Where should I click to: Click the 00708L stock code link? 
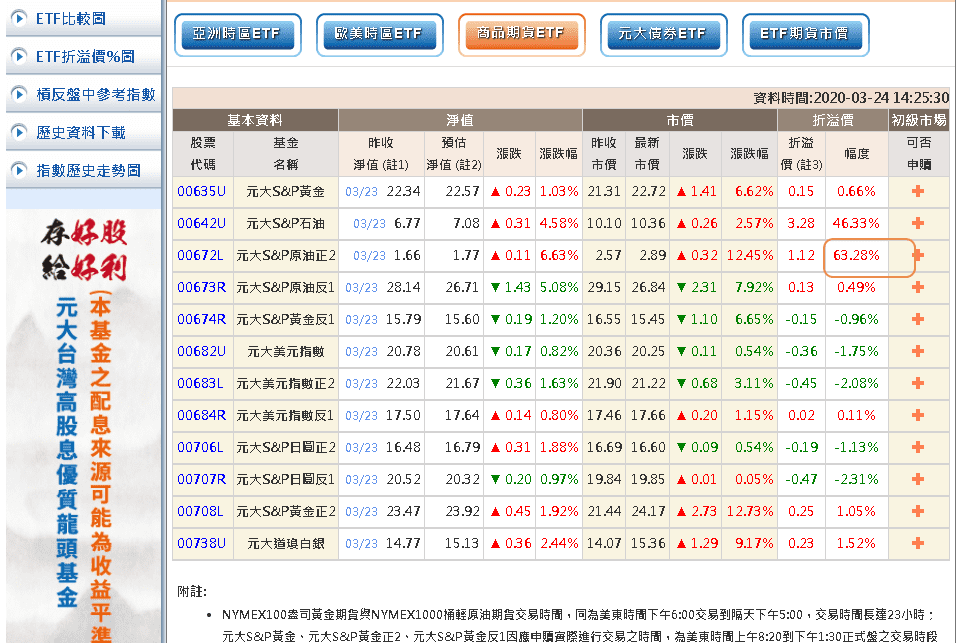tap(202, 511)
